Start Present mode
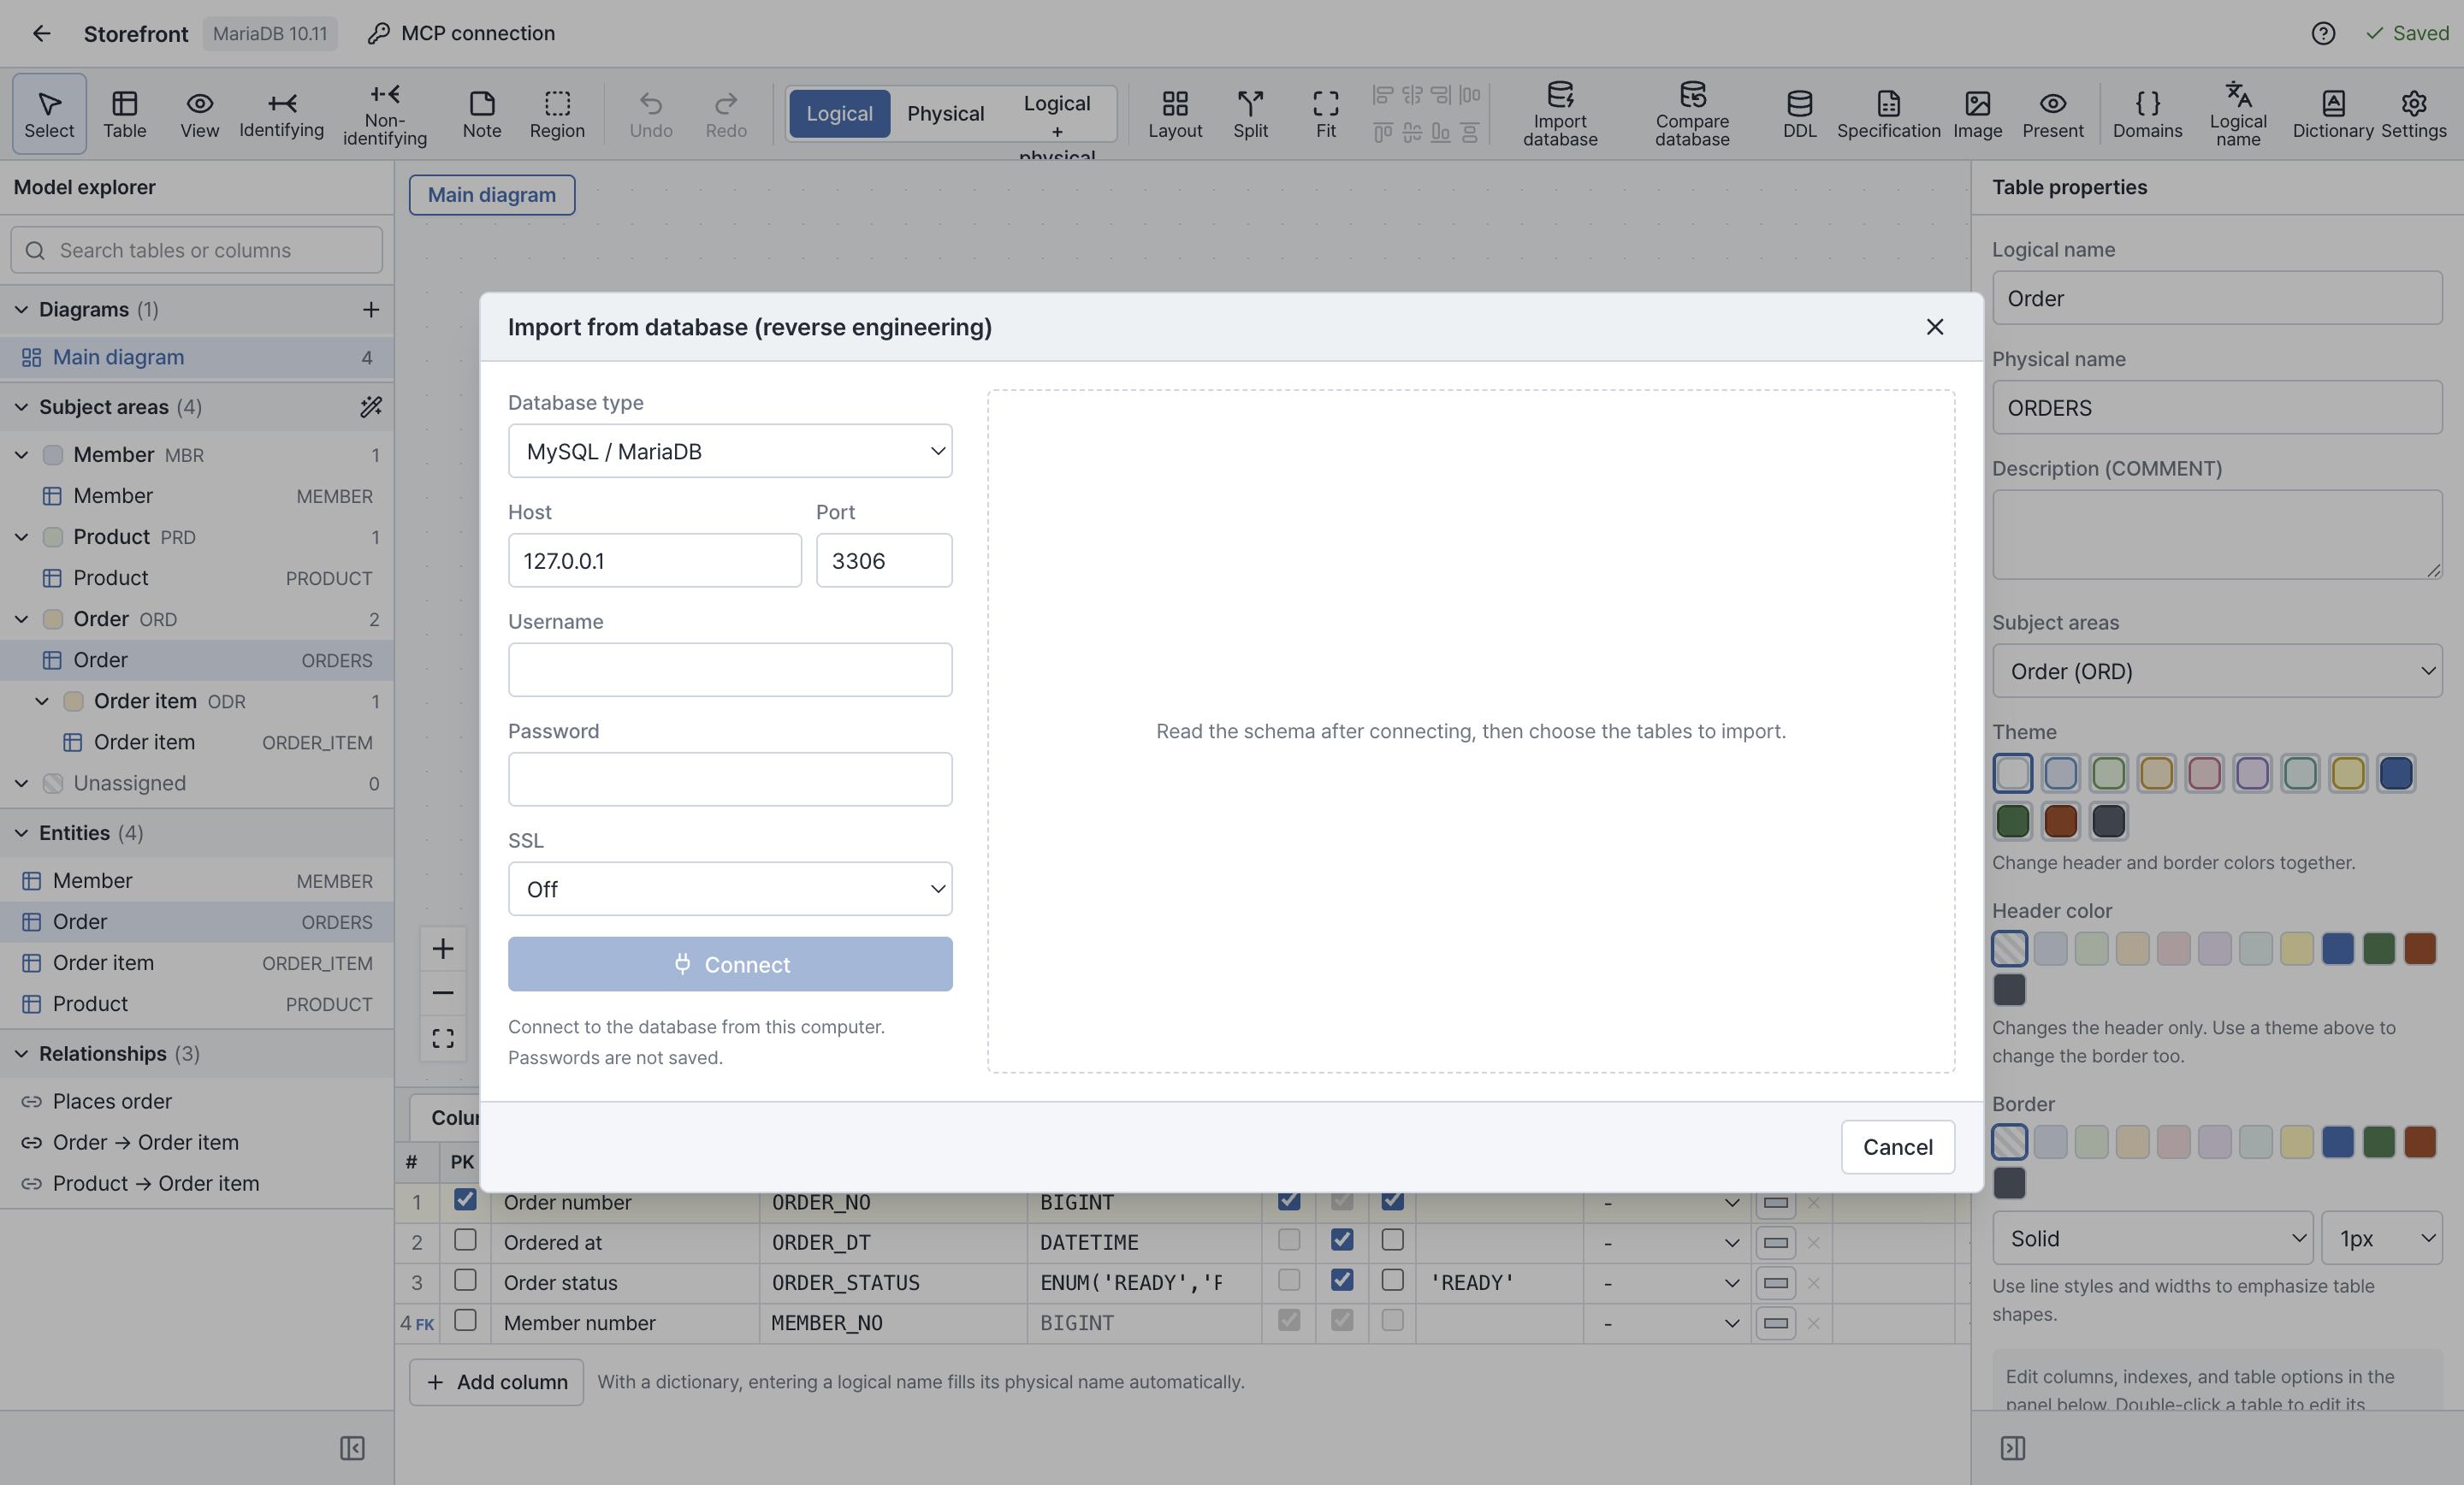Screen dimensions: 2464x1485 tap(2052, 114)
